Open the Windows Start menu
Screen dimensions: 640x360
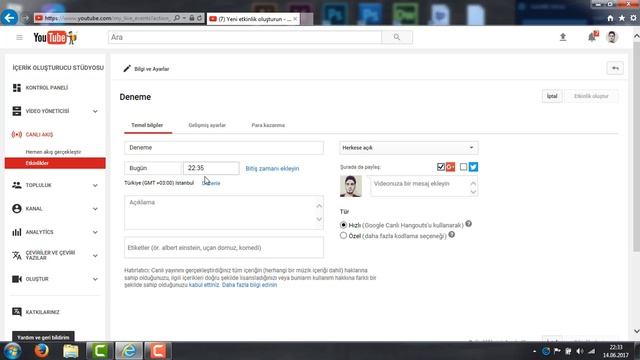[x=13, y=351]
